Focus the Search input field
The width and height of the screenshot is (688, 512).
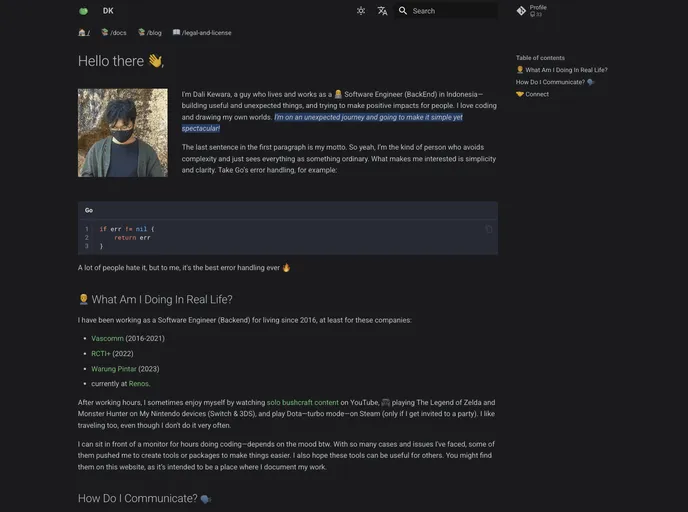452,11
